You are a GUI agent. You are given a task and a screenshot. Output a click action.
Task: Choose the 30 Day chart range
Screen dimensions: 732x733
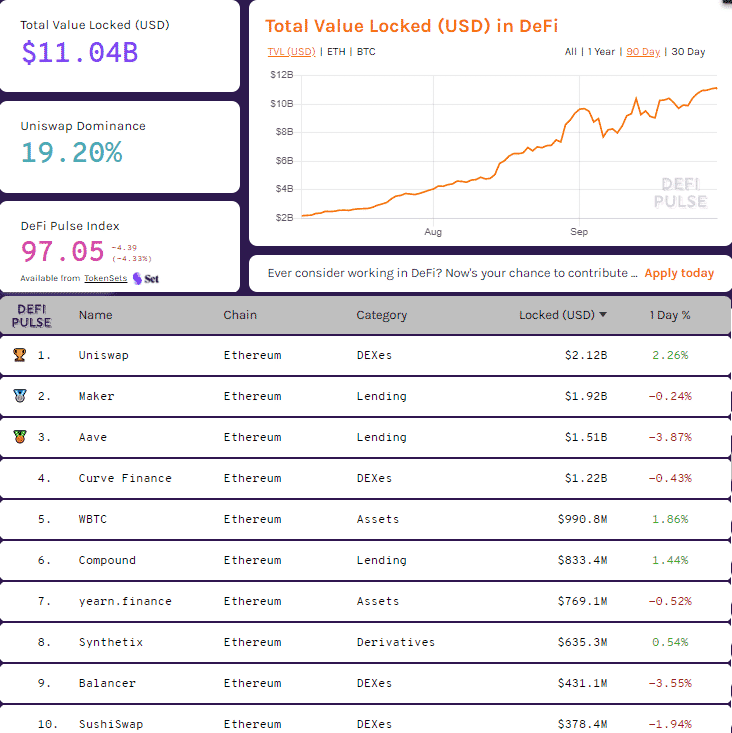click(x=688, y=52)
